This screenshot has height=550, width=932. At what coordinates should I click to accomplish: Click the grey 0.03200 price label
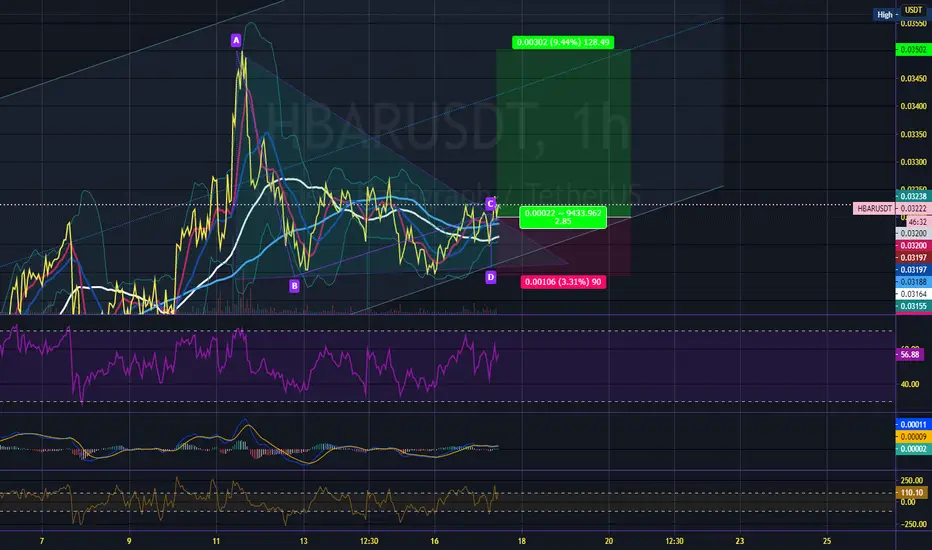913,234
